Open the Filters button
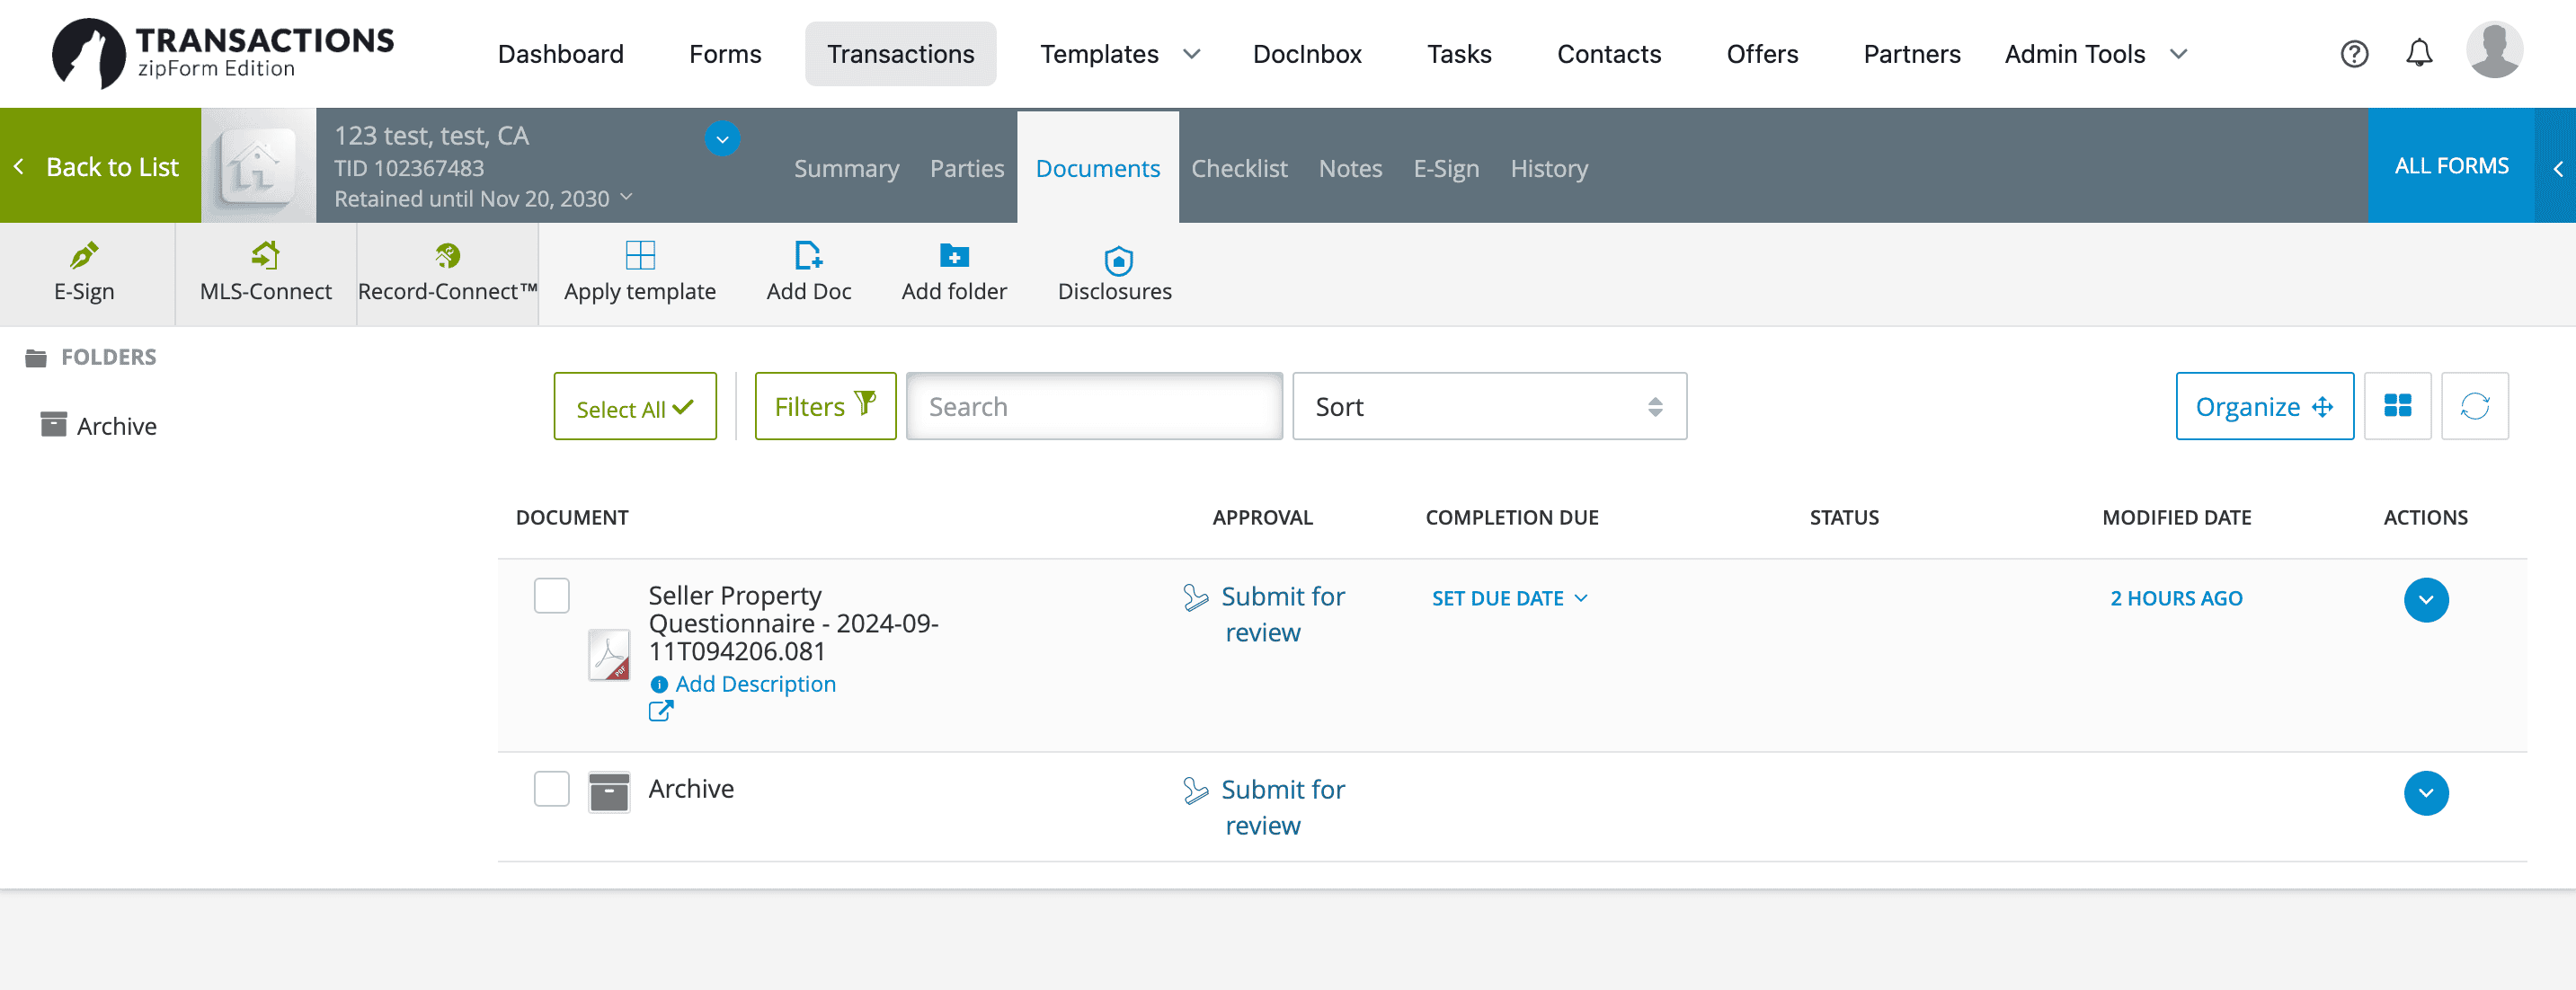The width and height of the screenshot is (2576, 990). click(x=825, y=406)
